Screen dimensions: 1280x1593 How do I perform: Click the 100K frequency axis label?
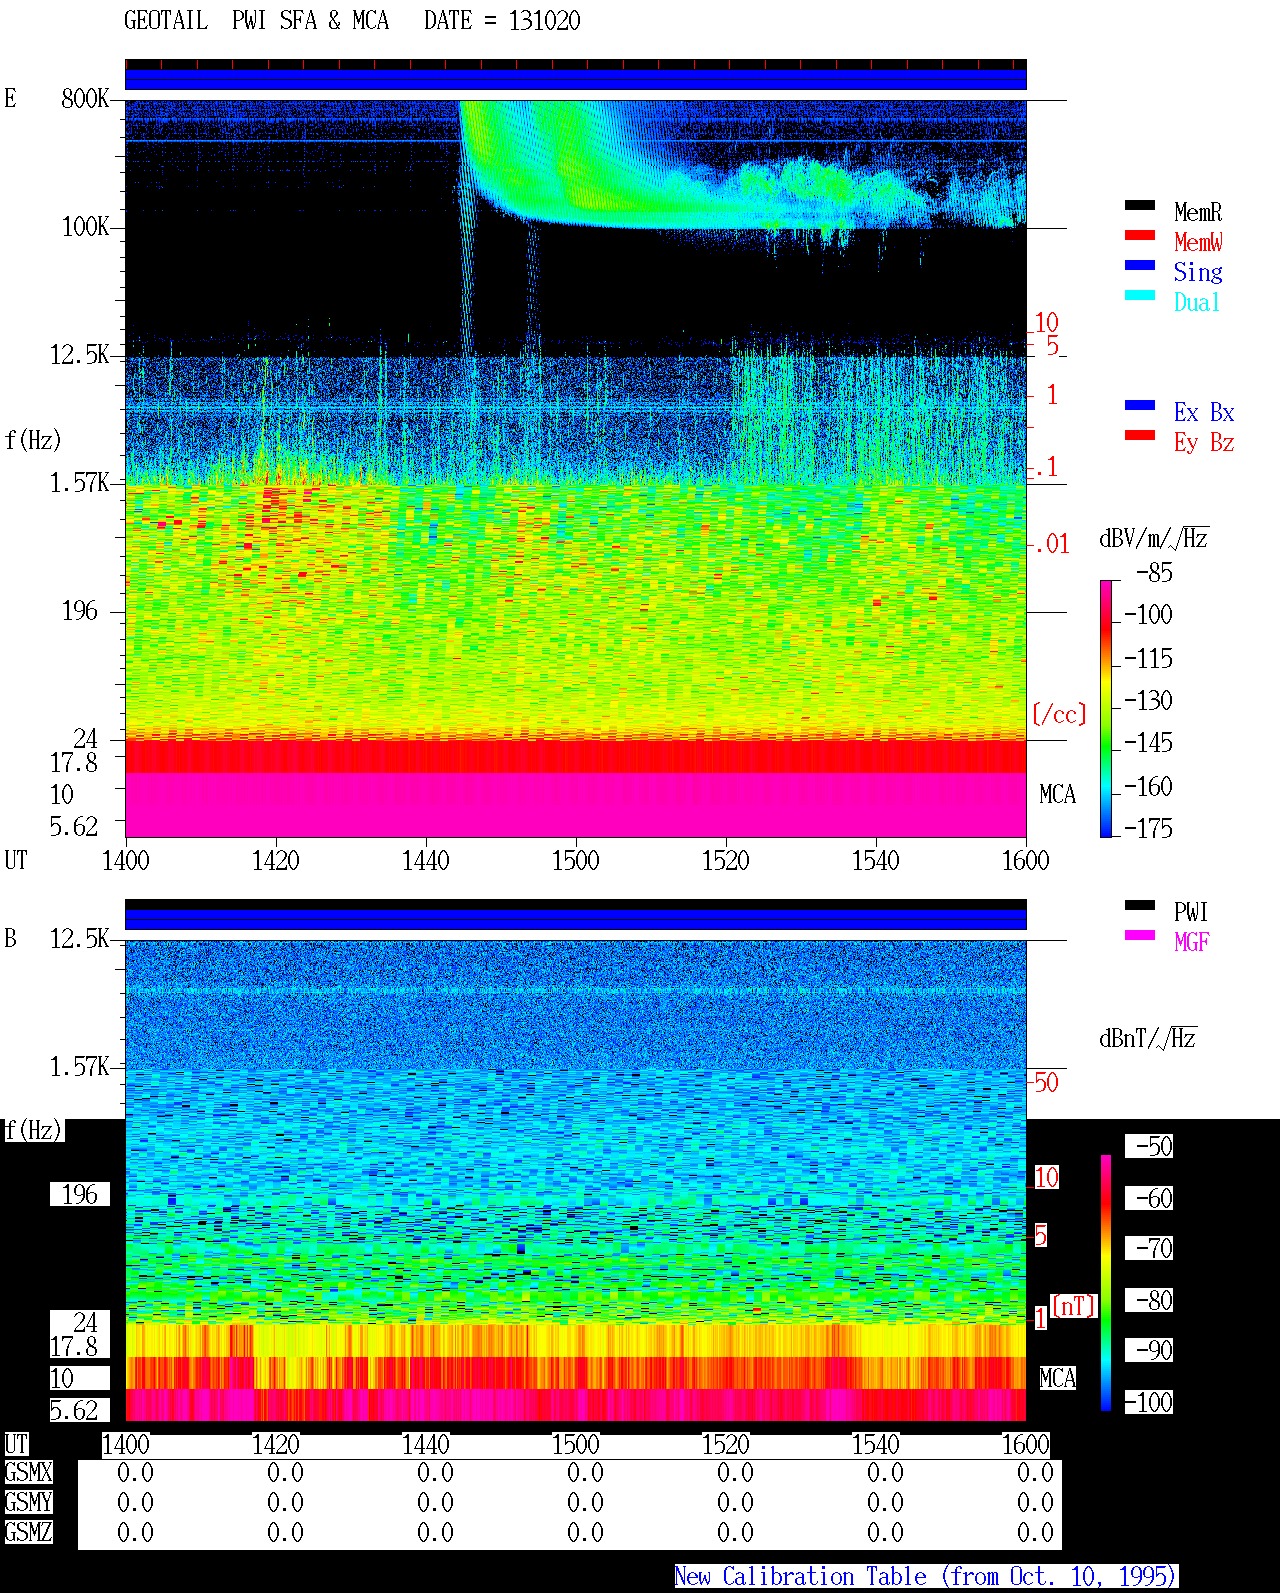85,226
